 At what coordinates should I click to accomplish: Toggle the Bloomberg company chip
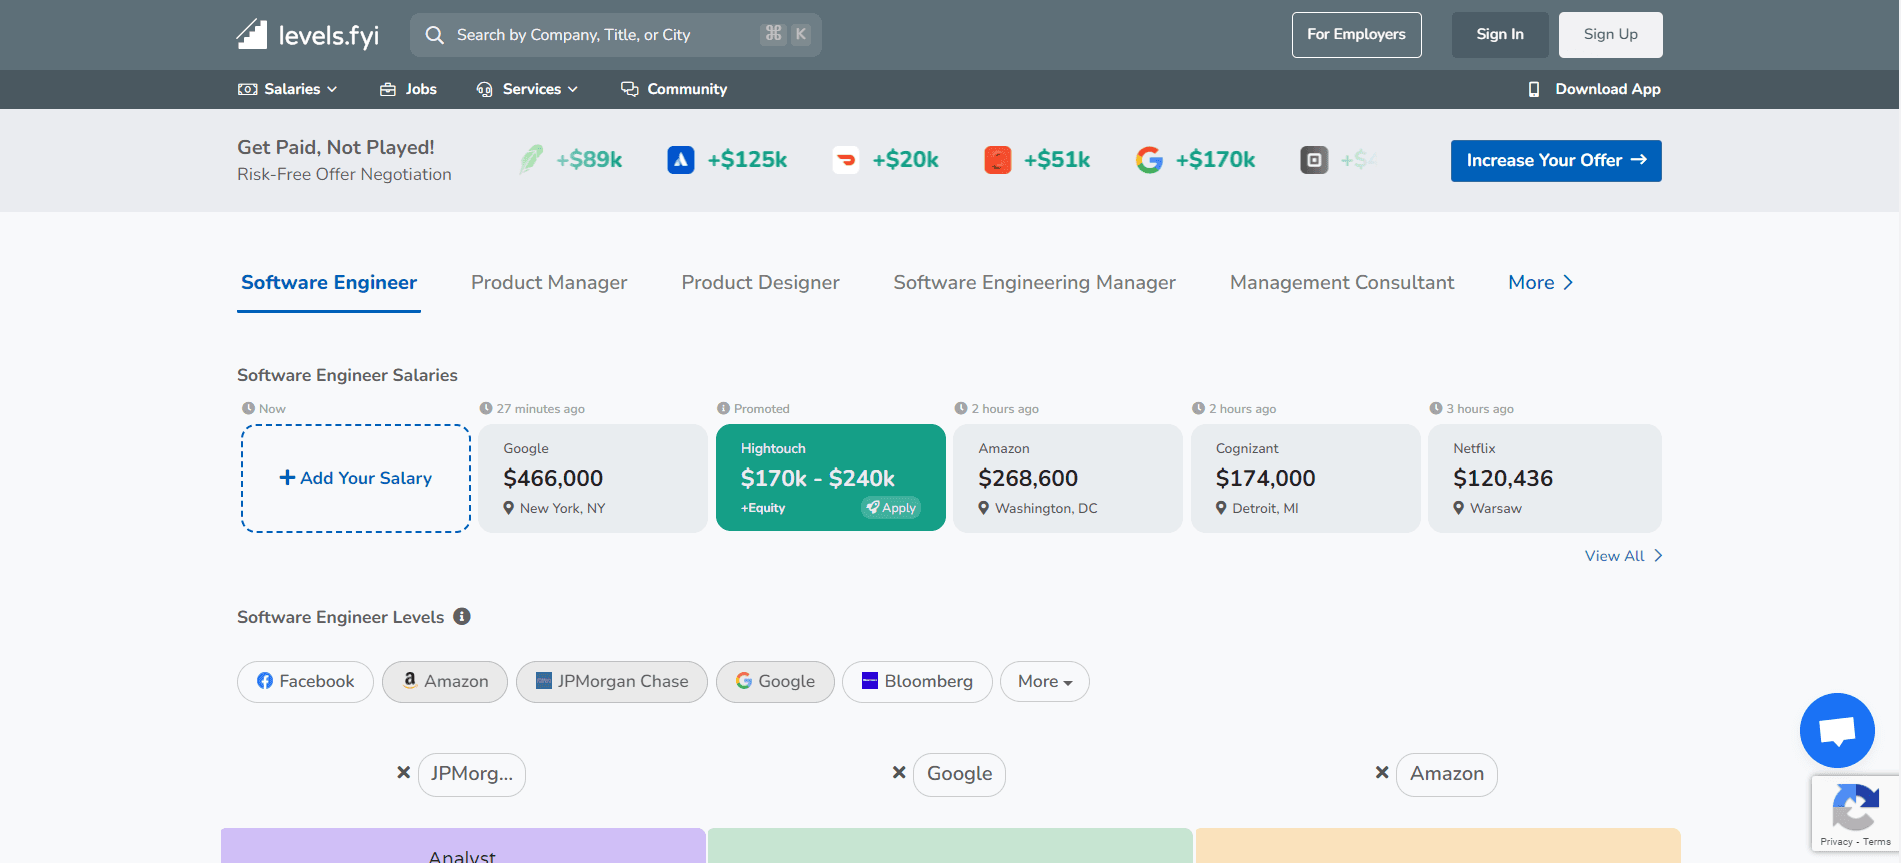point(917,681)
